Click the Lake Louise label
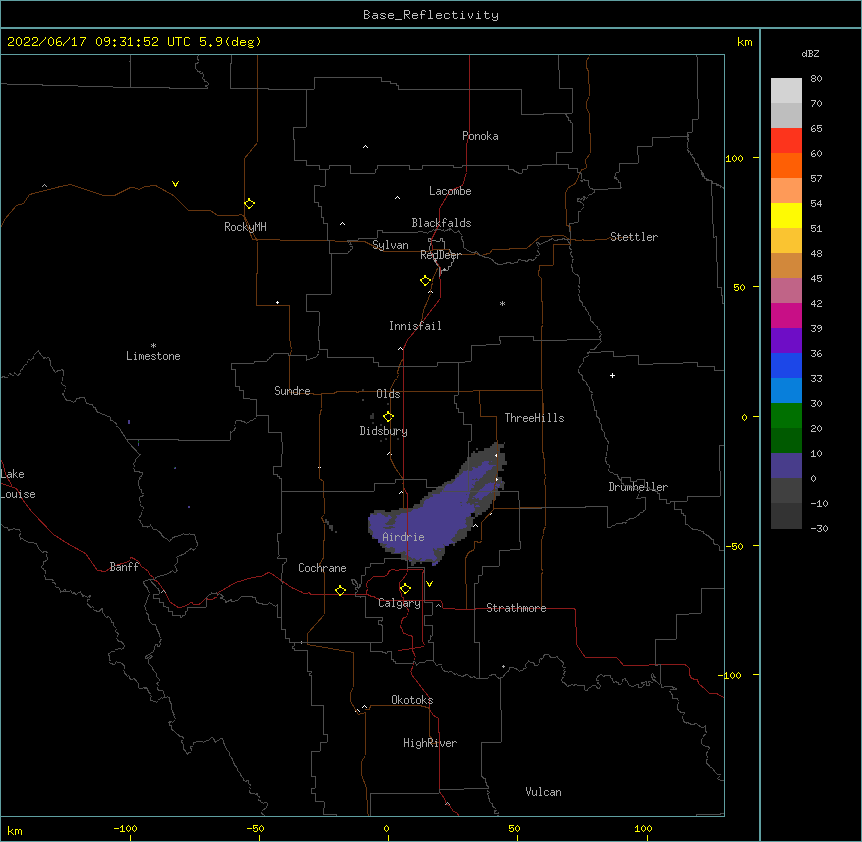 click(x=18, y=484)
